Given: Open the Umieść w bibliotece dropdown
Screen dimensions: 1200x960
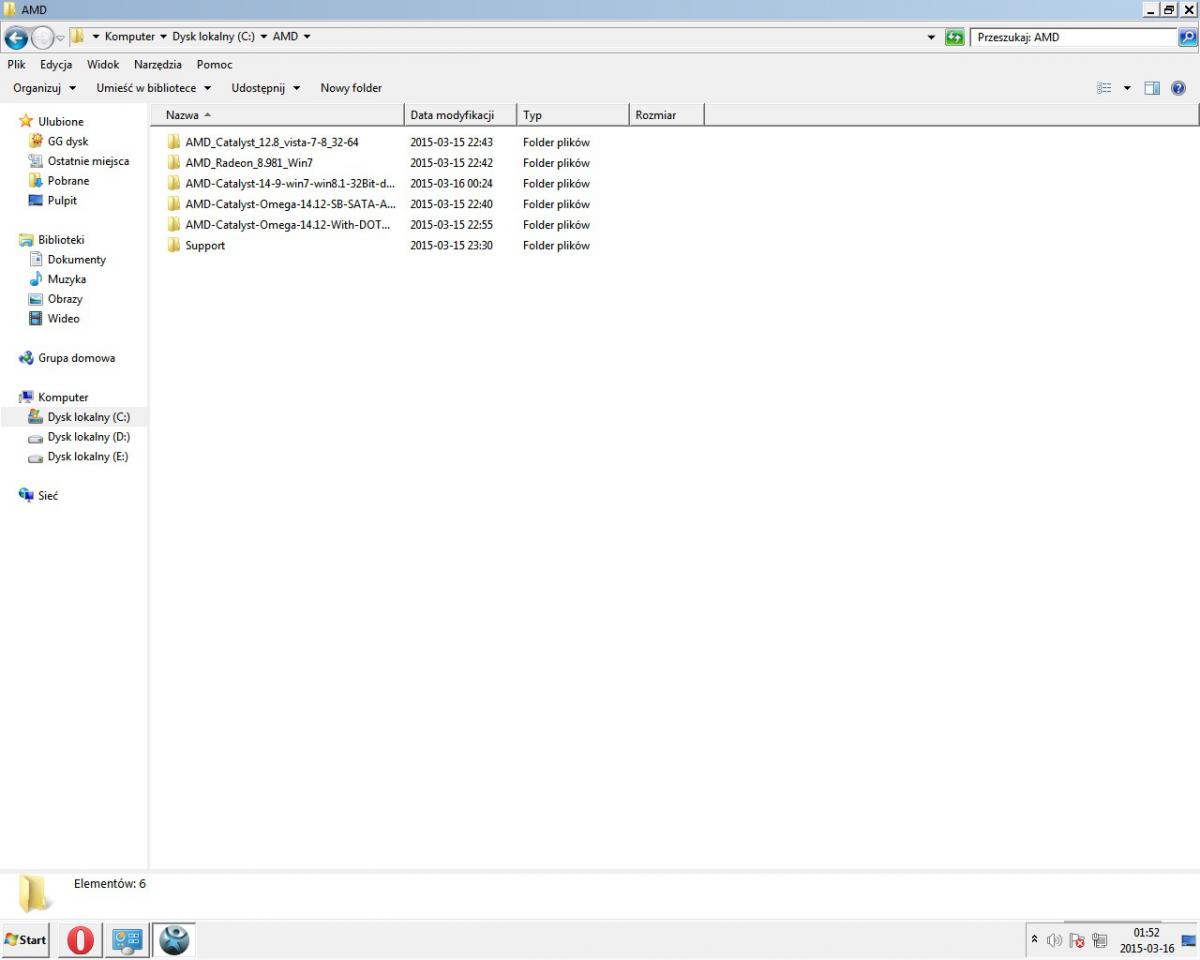Looking at the screenshot, I should pos(154,88).
